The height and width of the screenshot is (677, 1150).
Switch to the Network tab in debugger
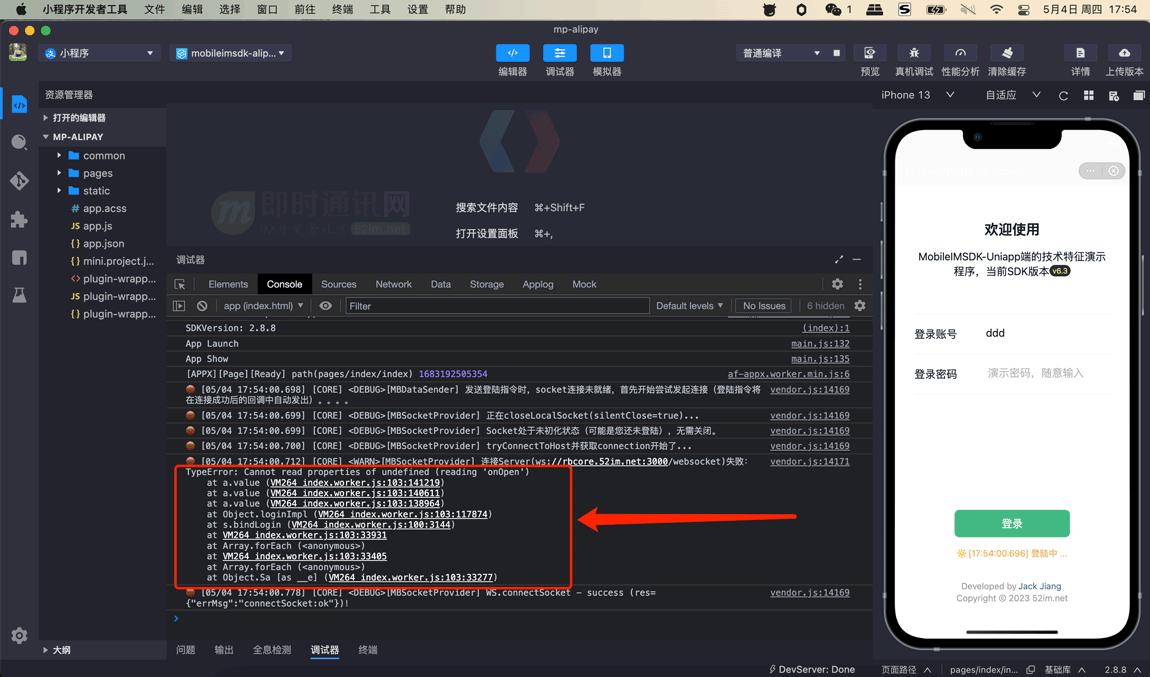pyautogui.click(x=393, y=284)
